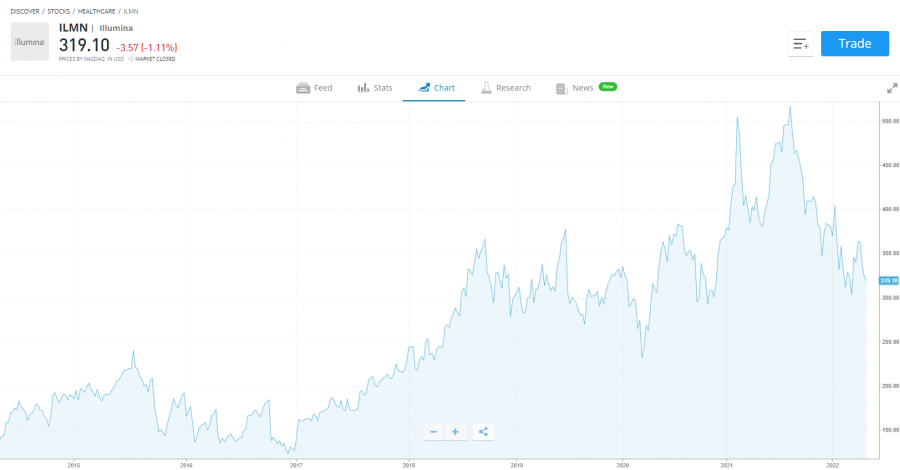Viewport: 900px width, 470px height.
Task: Click the Illumina company logo
Action: pos(30,42)
